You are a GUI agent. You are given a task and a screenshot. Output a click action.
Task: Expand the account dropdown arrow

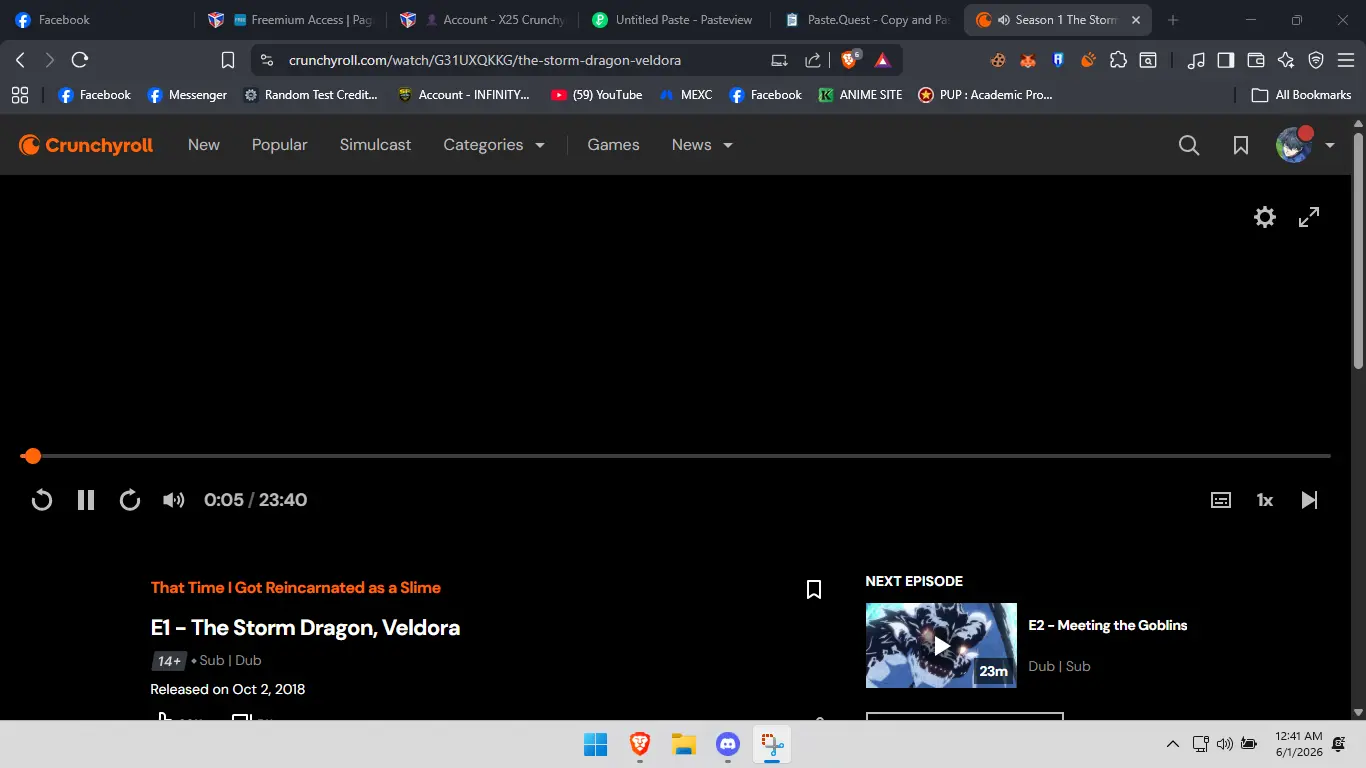pos(1330,145)
